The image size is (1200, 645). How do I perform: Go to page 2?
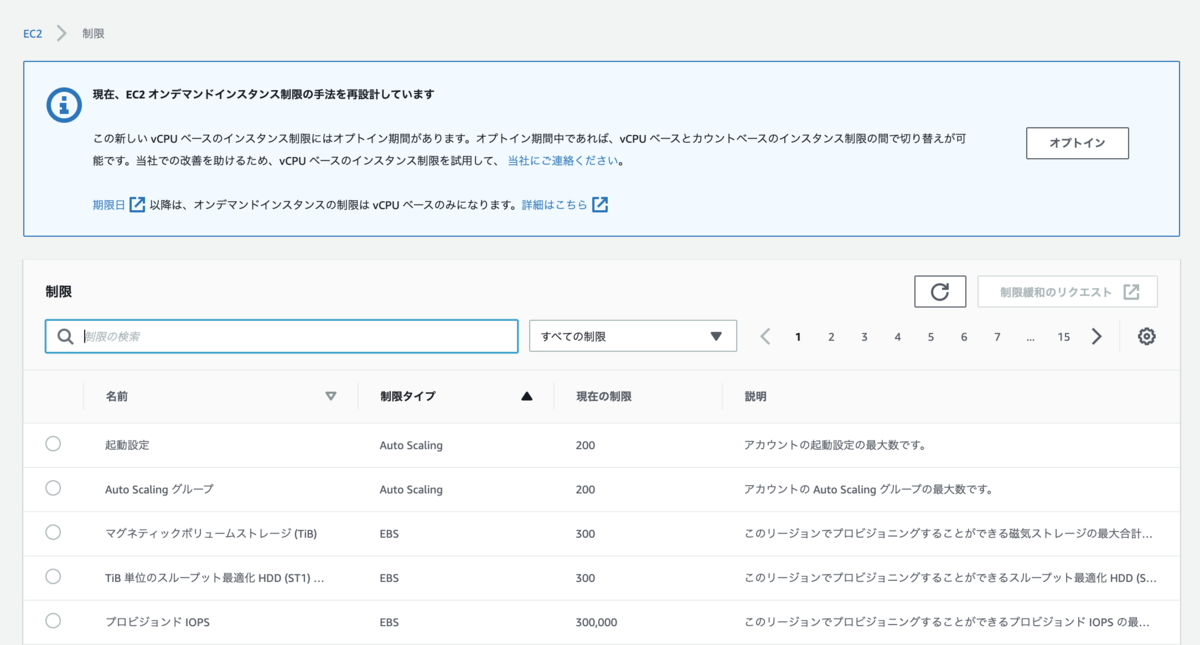coord(831,337)
